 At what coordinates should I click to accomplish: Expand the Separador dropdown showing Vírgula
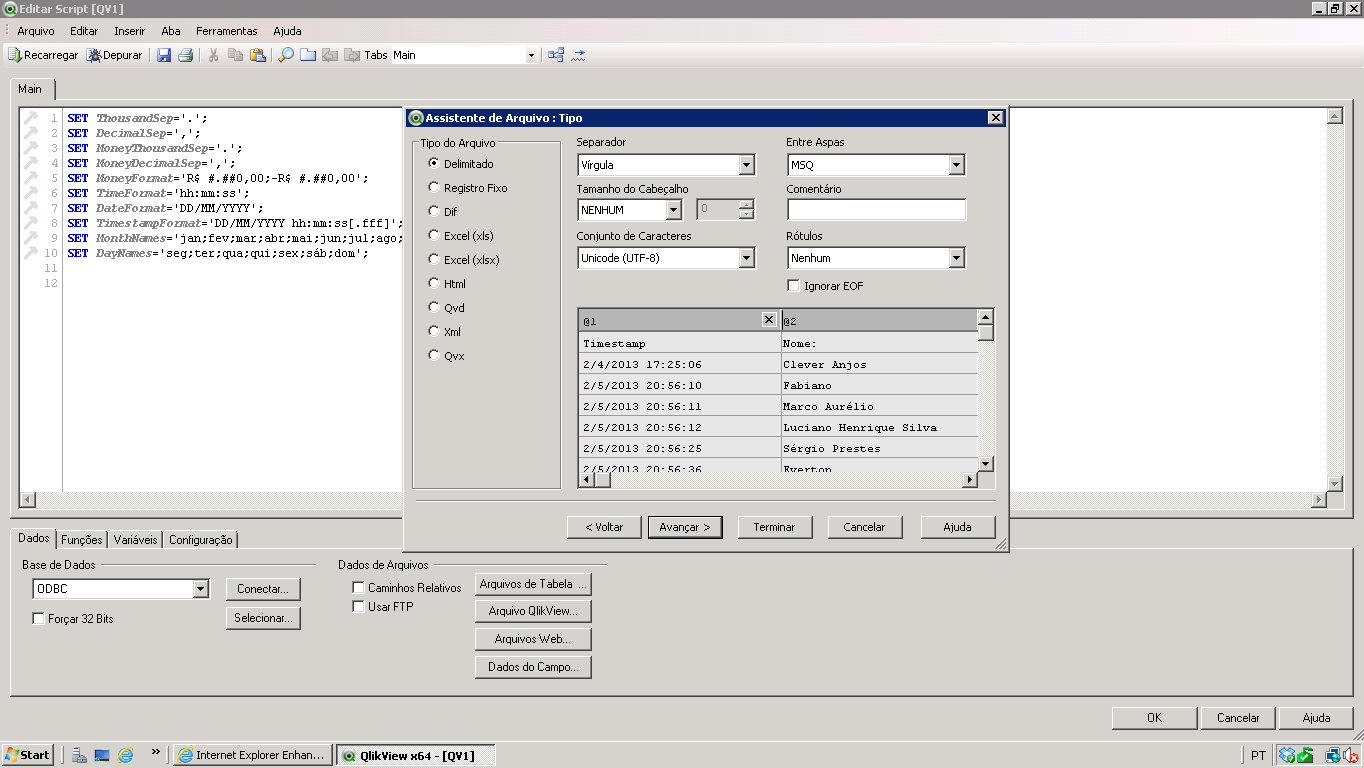pos(746,165)
